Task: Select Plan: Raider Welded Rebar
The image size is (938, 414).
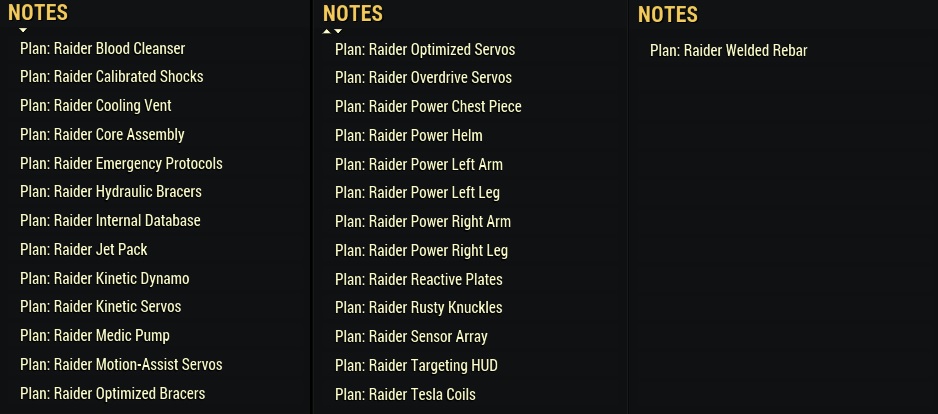Action: [x=728, y=50]
